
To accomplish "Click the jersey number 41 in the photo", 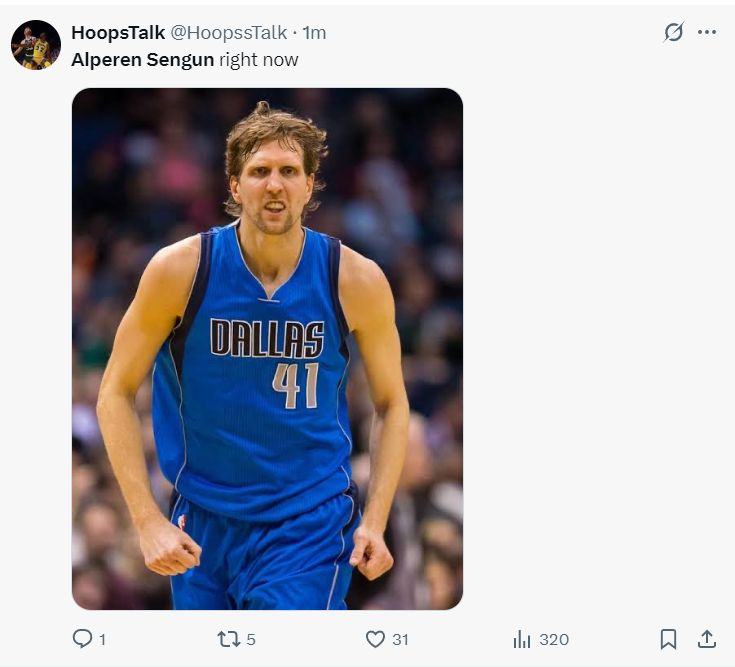I will click(295, 385).
